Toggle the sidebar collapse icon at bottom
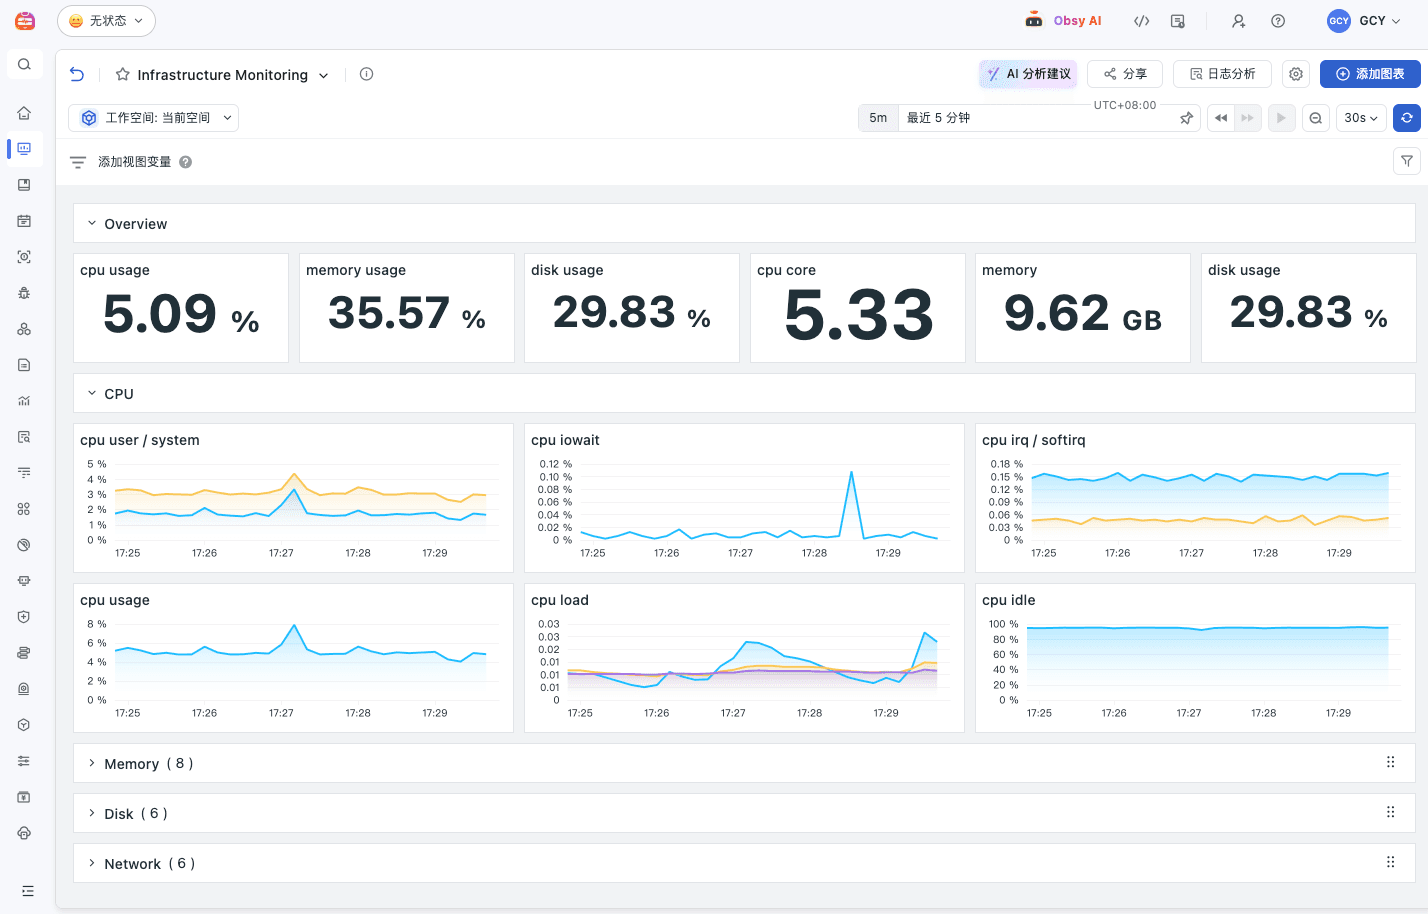Viewport: 1428px width, 914px height. point(27,891)
